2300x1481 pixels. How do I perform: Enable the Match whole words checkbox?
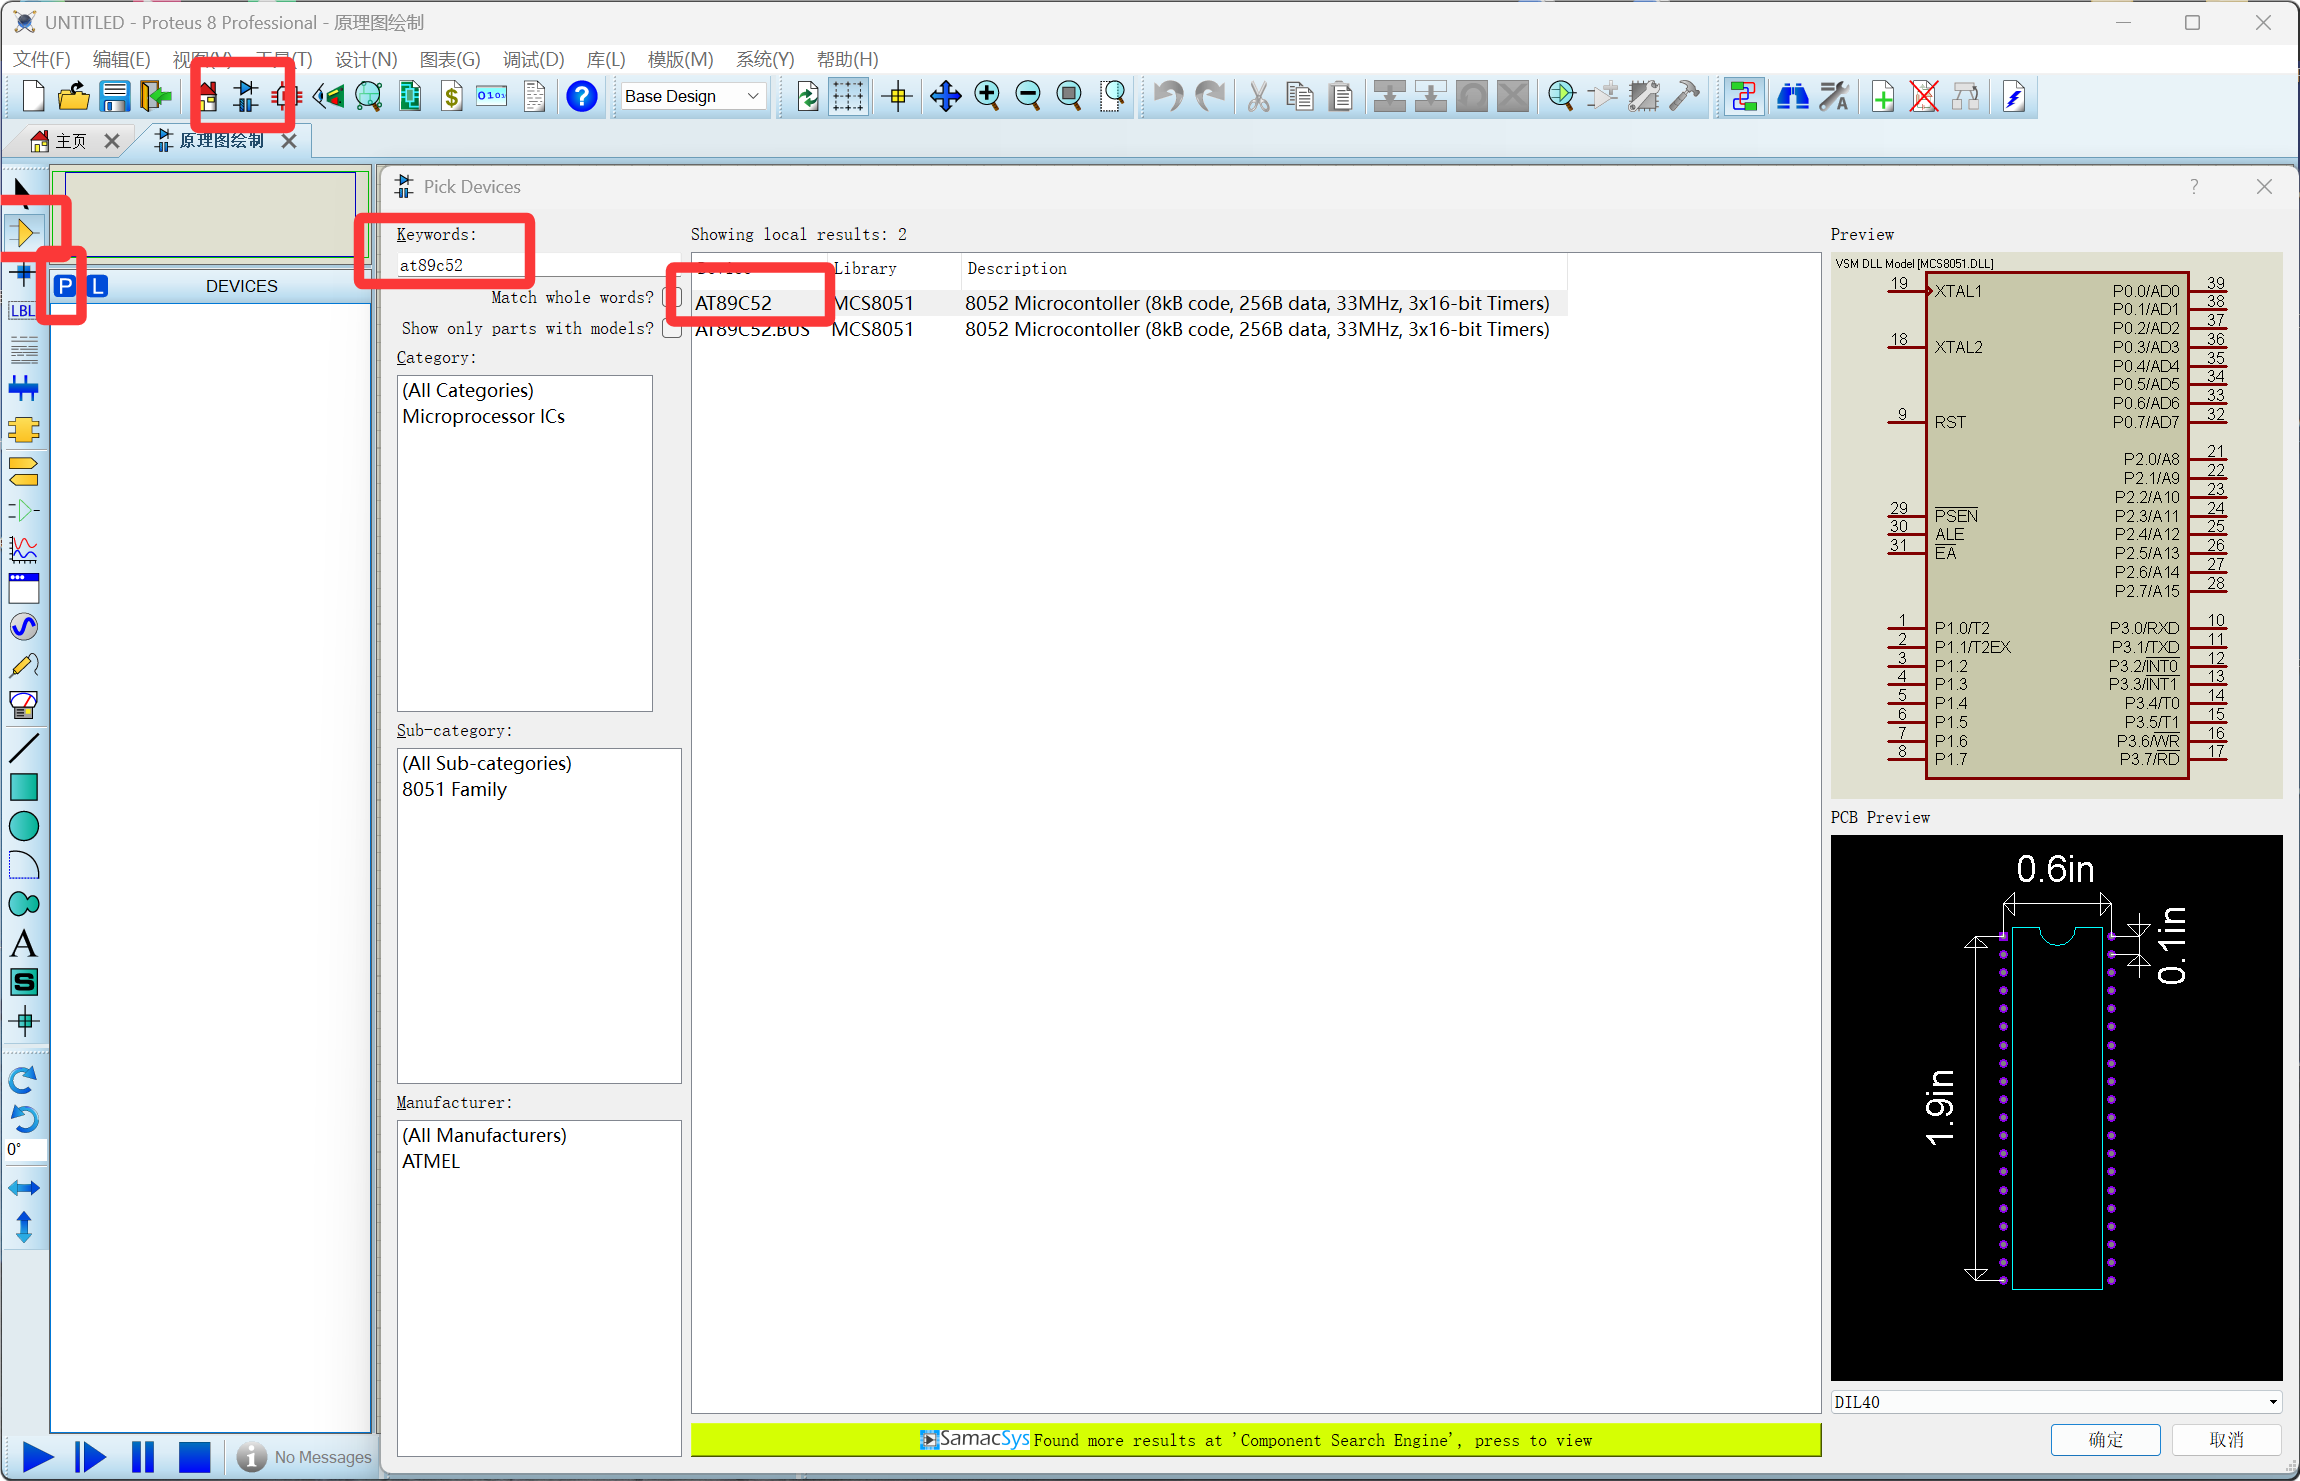pos(672,296)
